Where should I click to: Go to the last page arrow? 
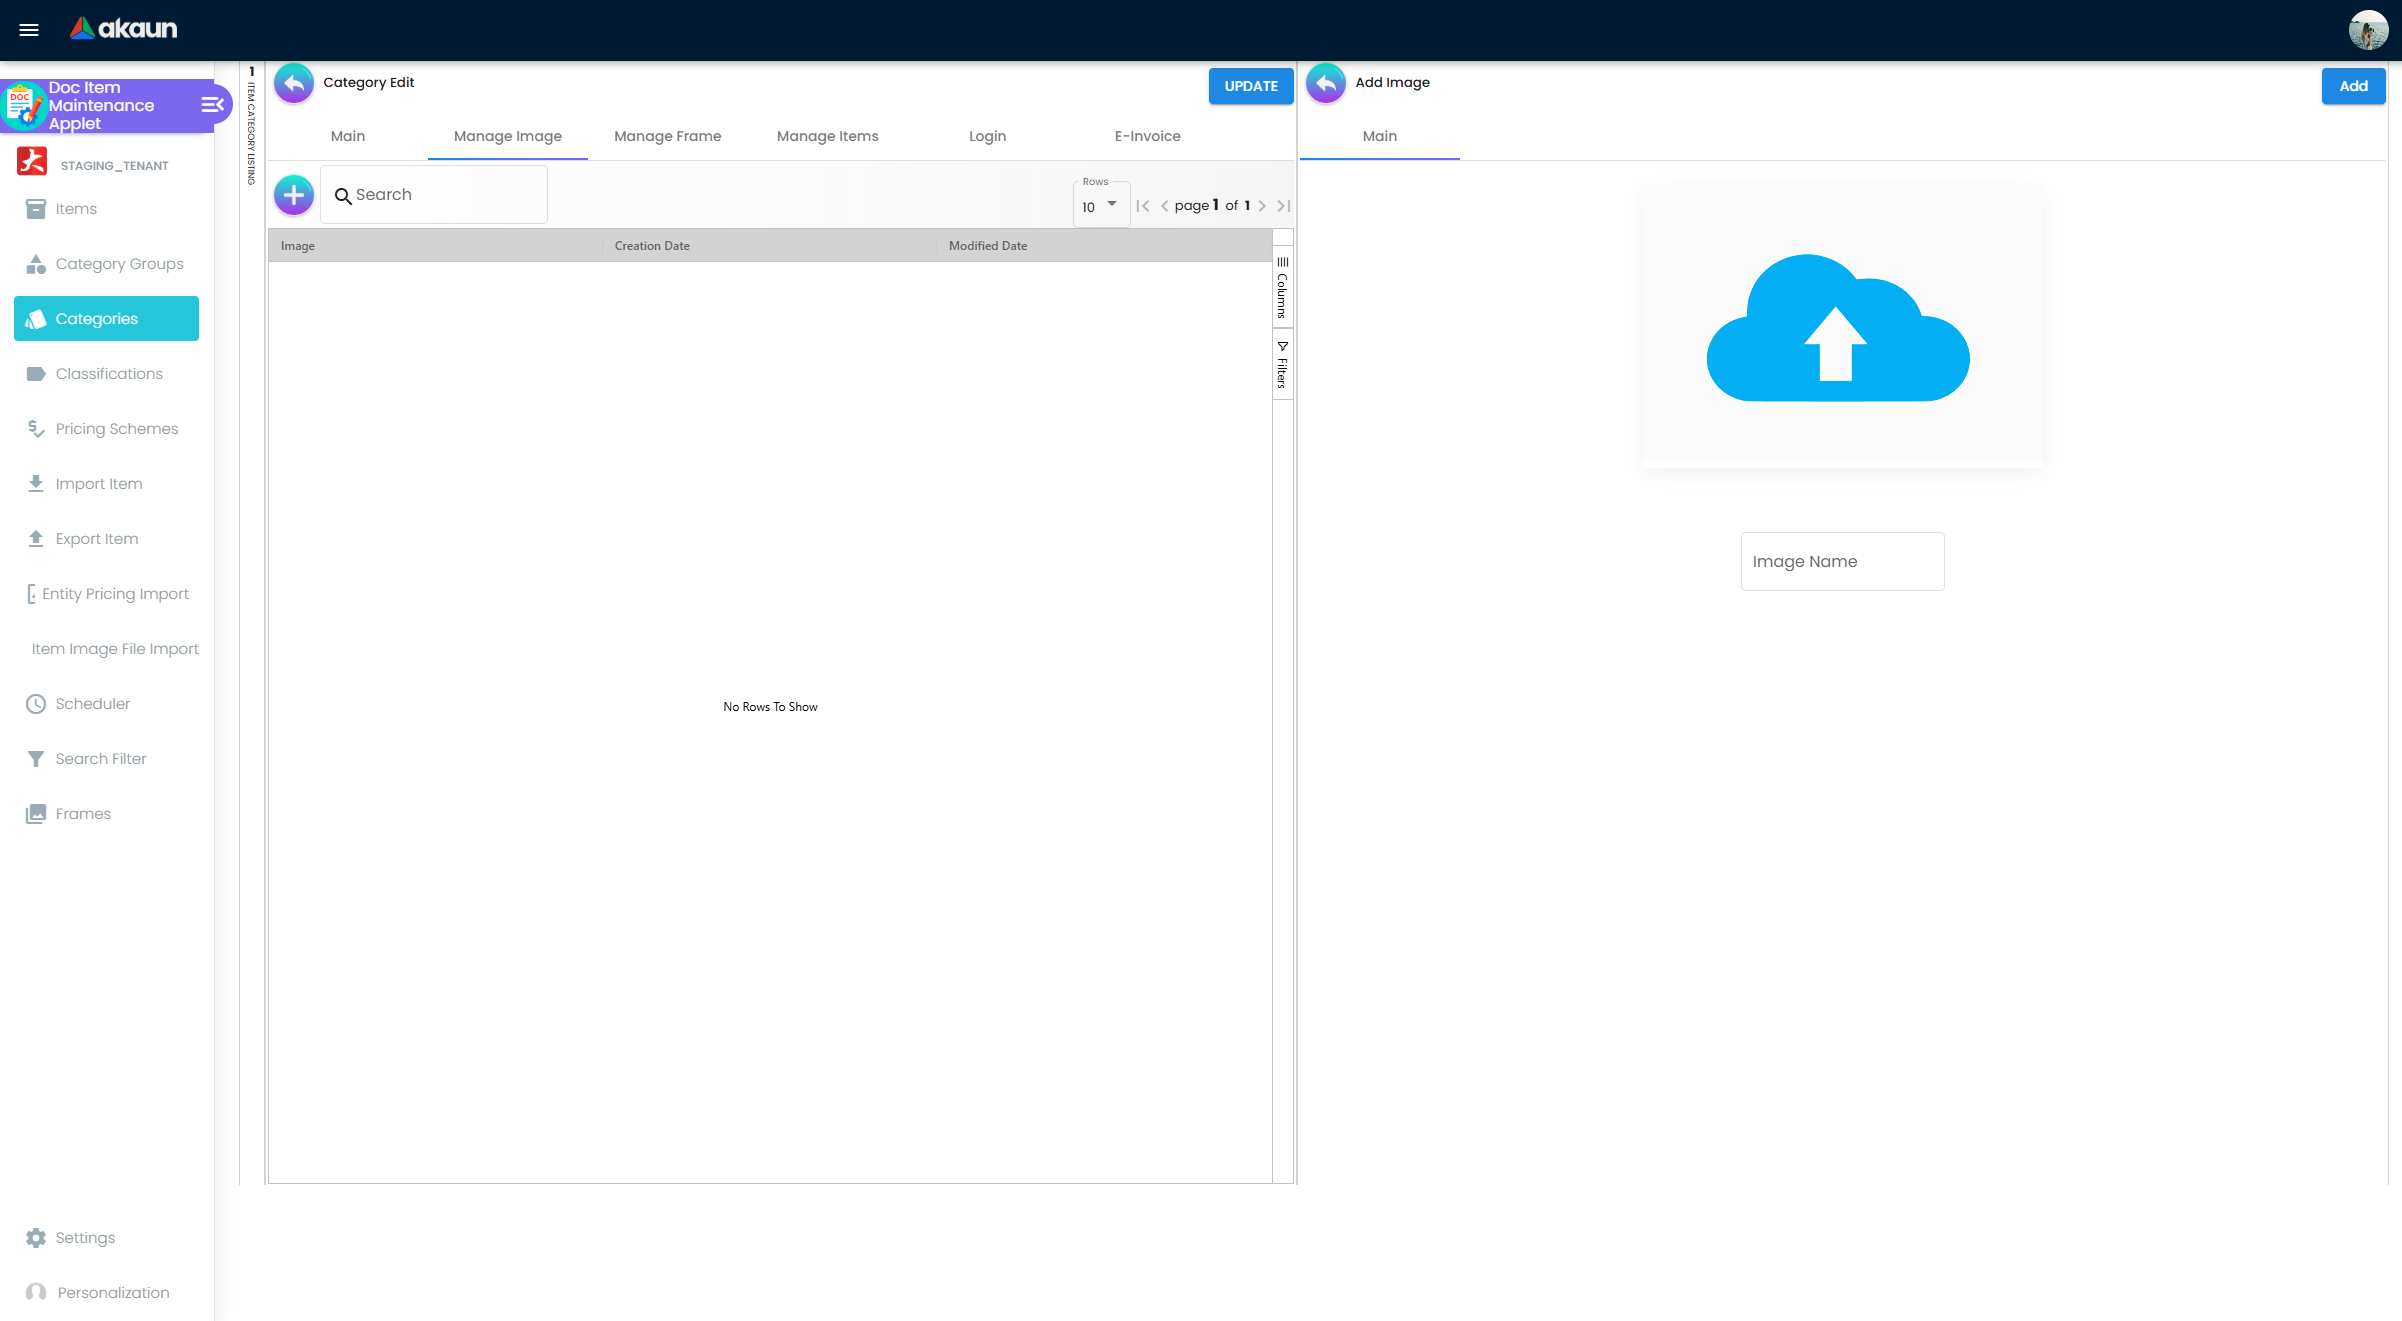pyautogui.click(x=1284, y=206)
